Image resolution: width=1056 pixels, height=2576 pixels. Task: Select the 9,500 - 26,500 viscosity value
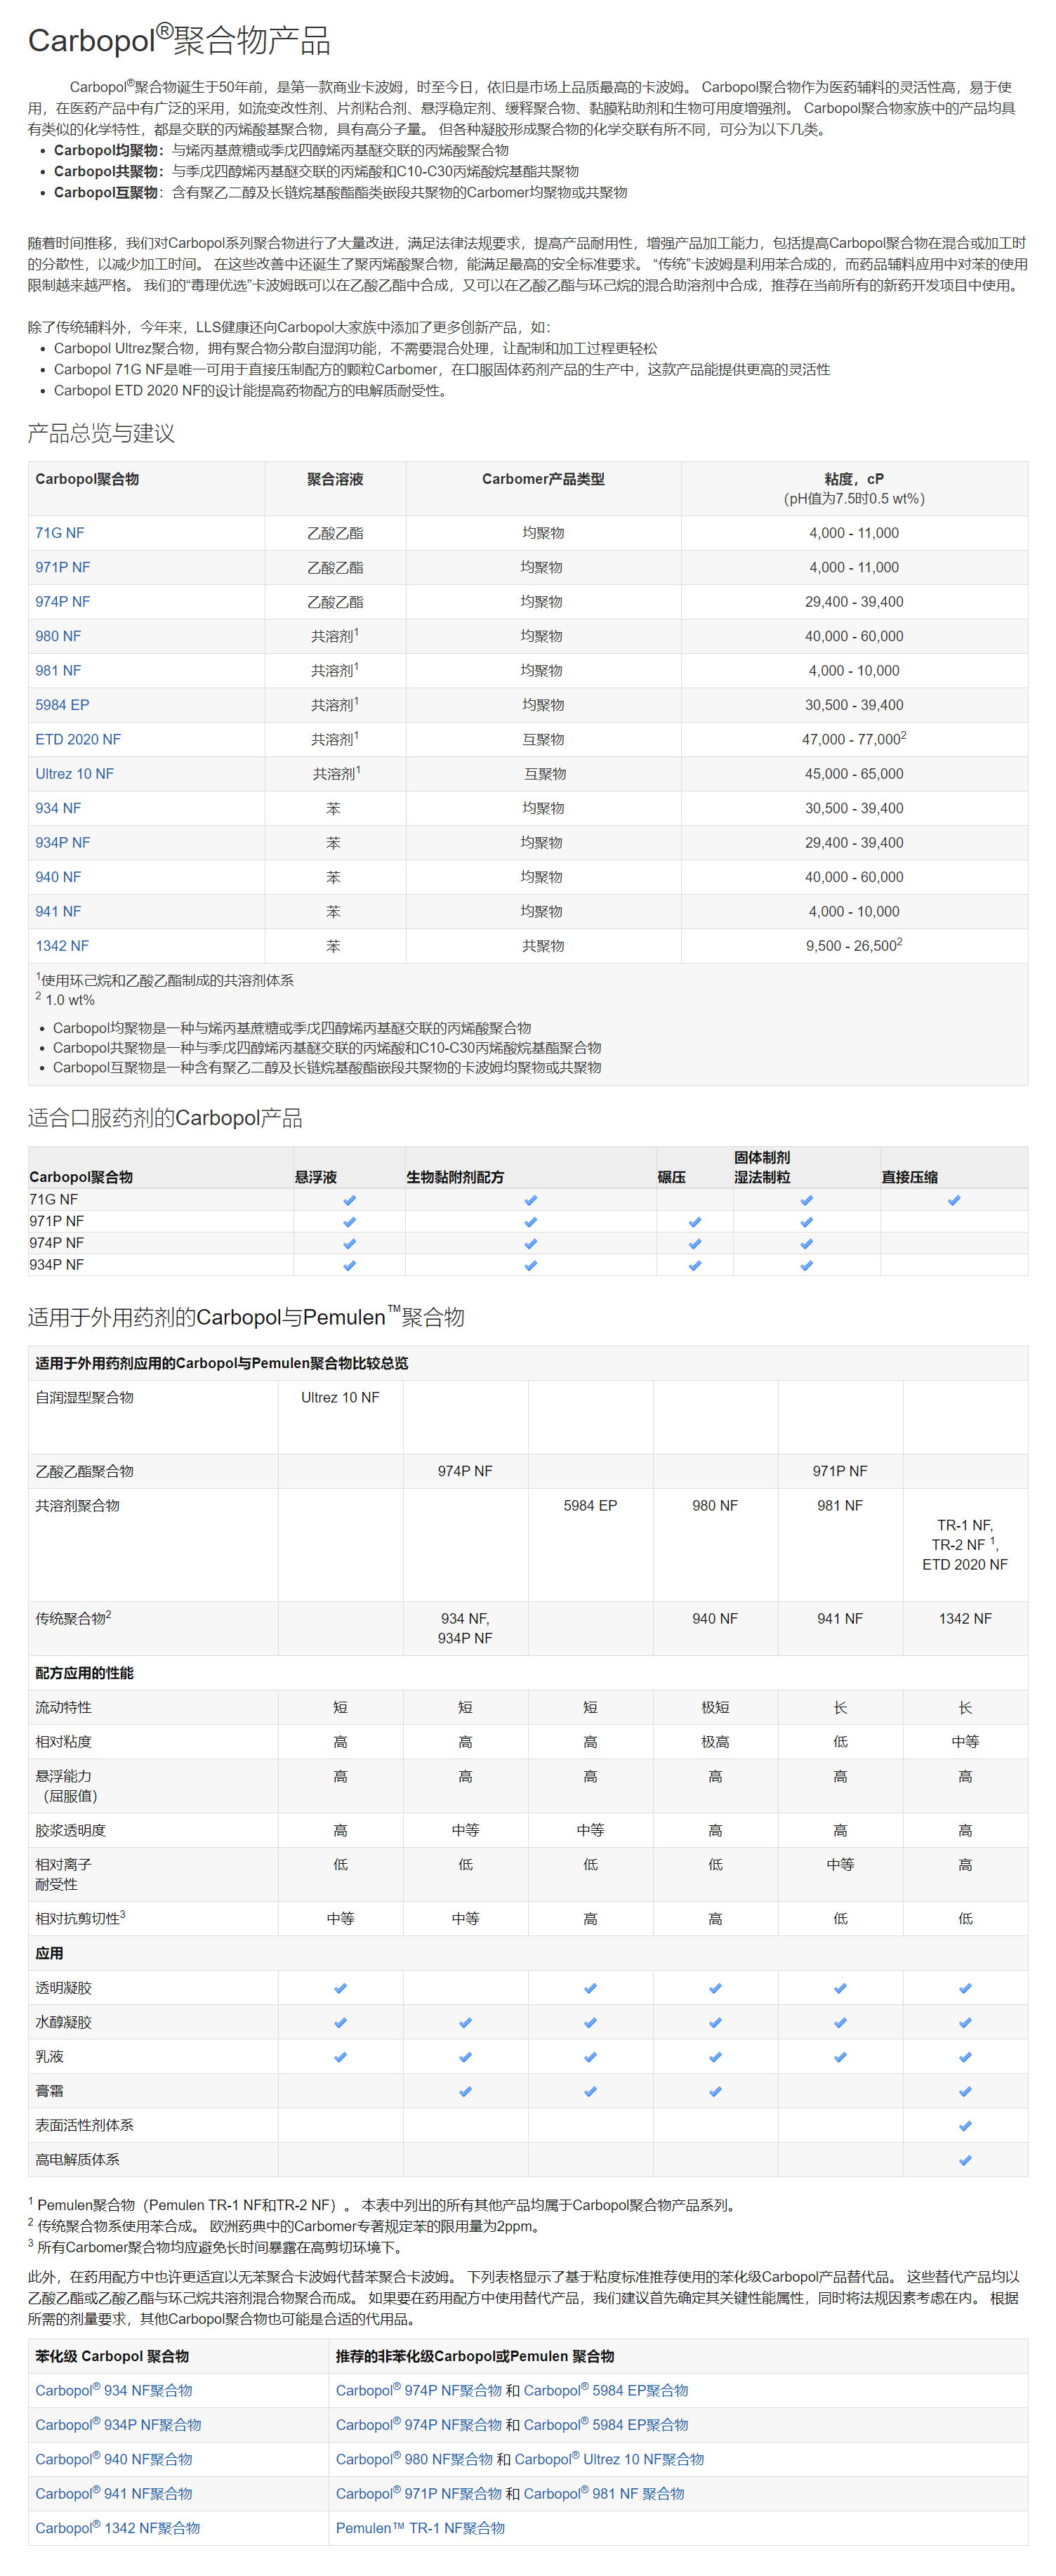[x=854, y=945]
